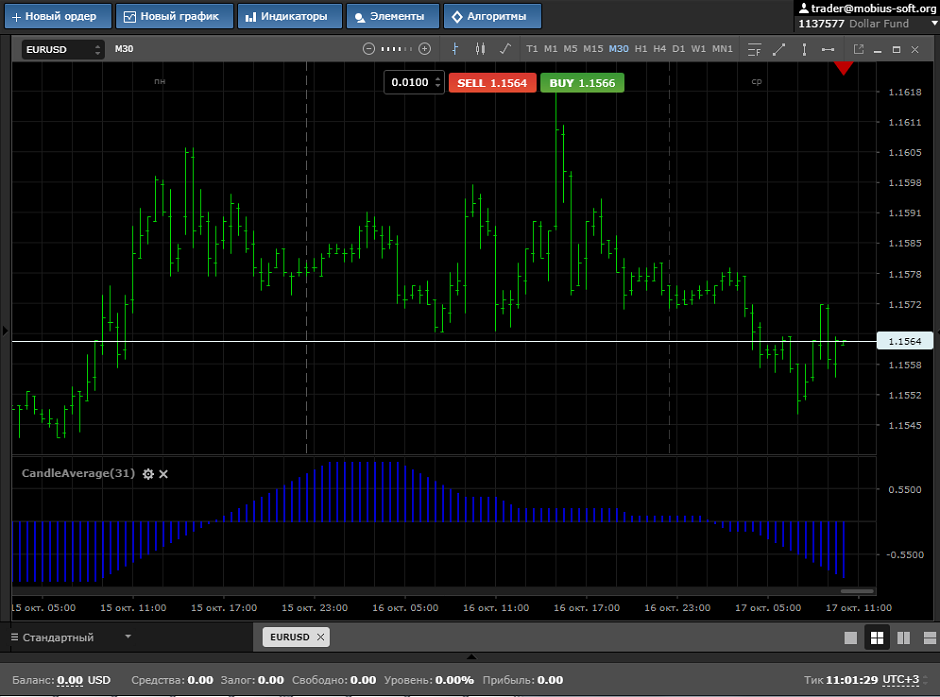Click the Средства: 0.00 status entry
The image size is (940, 697).
tap(172, 680)
